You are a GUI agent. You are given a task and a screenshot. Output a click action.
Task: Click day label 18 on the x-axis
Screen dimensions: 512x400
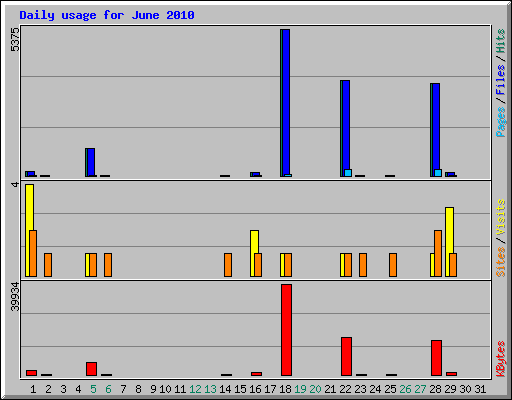tap(285, 389)
